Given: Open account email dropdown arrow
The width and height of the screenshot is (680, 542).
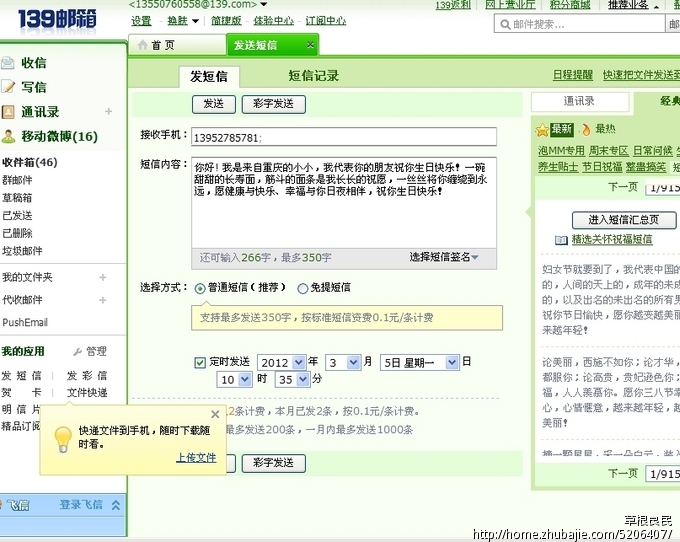Looking at the screenshot, I should tap(264, 4).
